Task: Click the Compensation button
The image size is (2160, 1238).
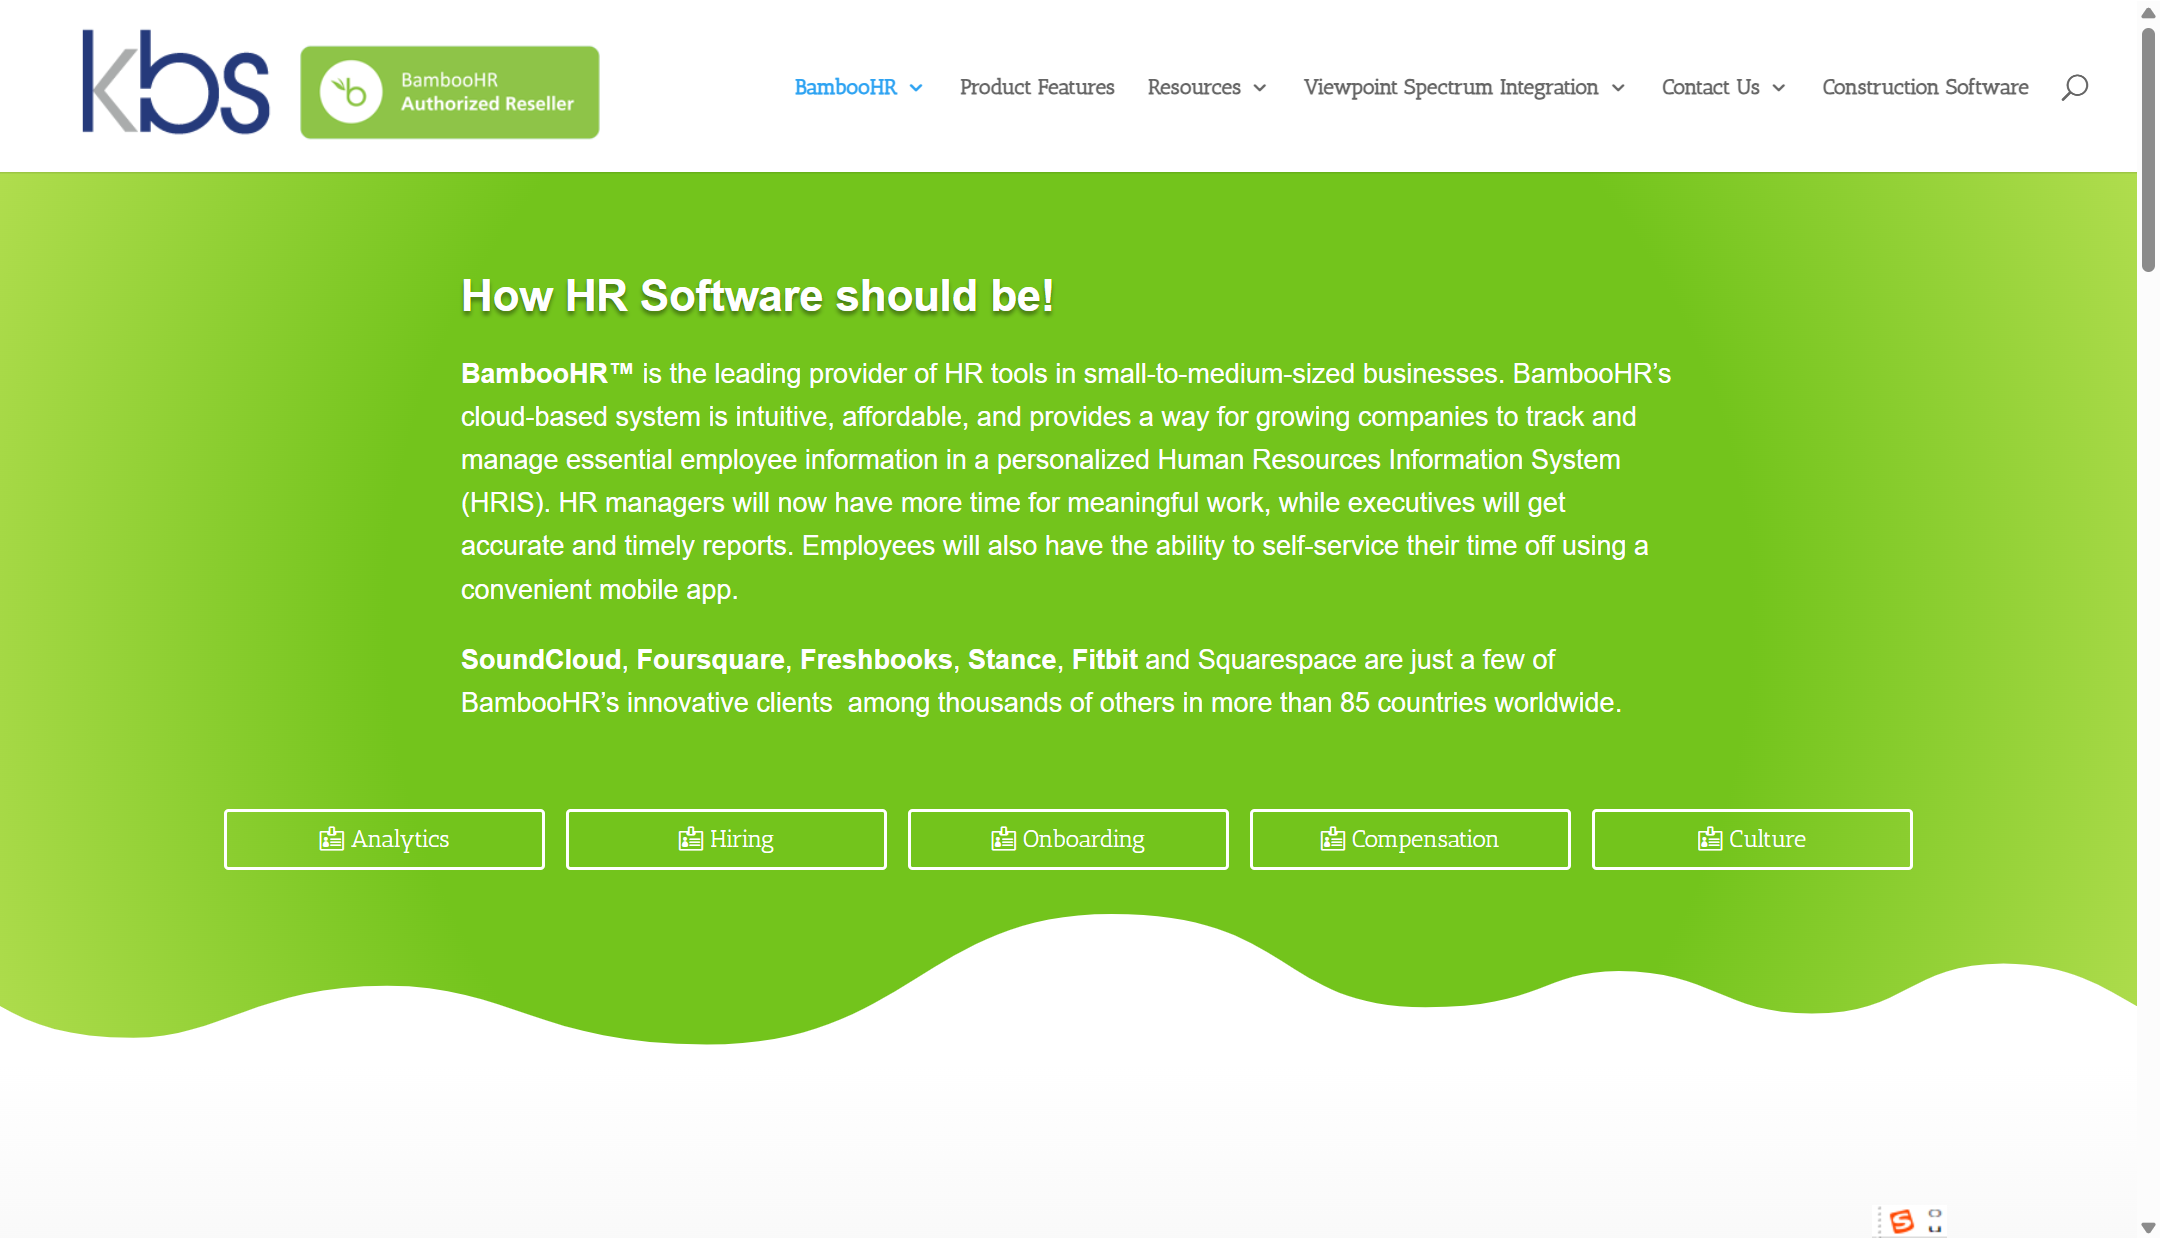Action: (1409, 839)
